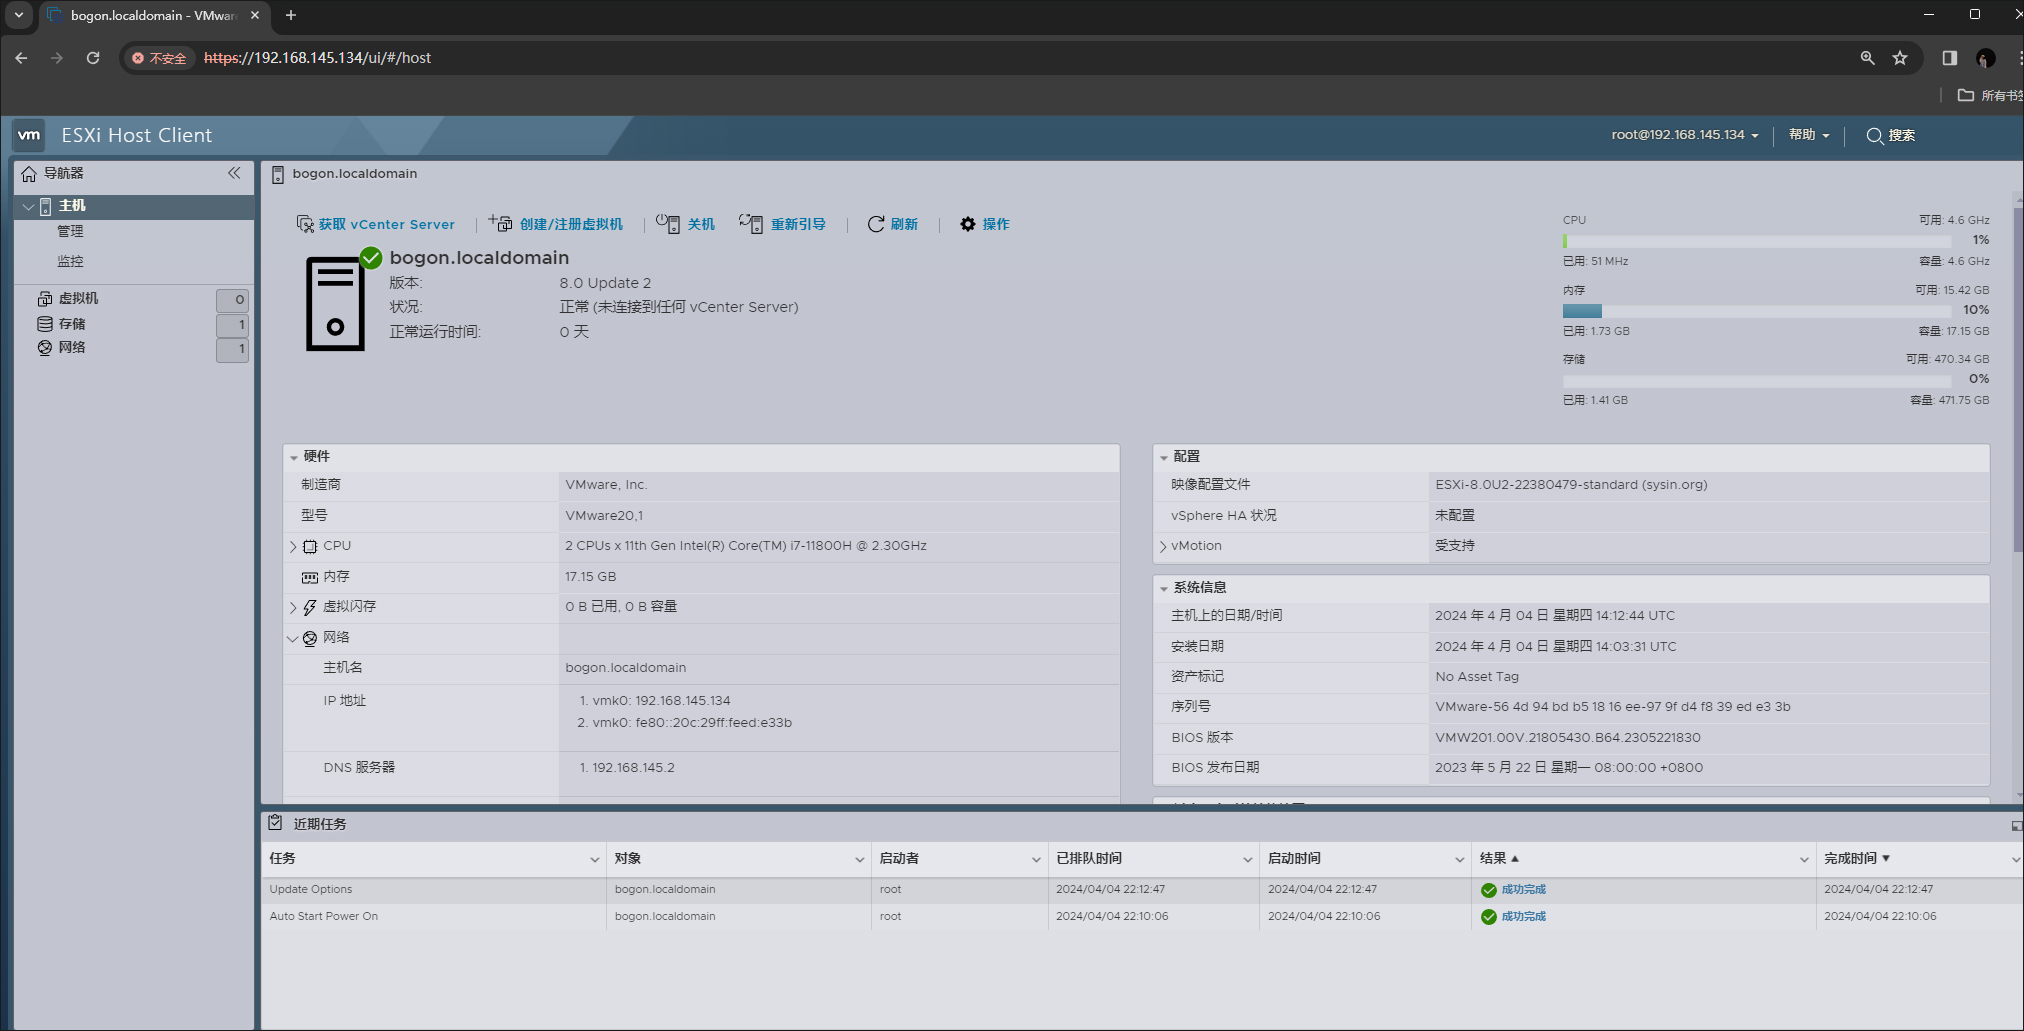Click the 虚拟机 icon in navigator

point(45,298)
